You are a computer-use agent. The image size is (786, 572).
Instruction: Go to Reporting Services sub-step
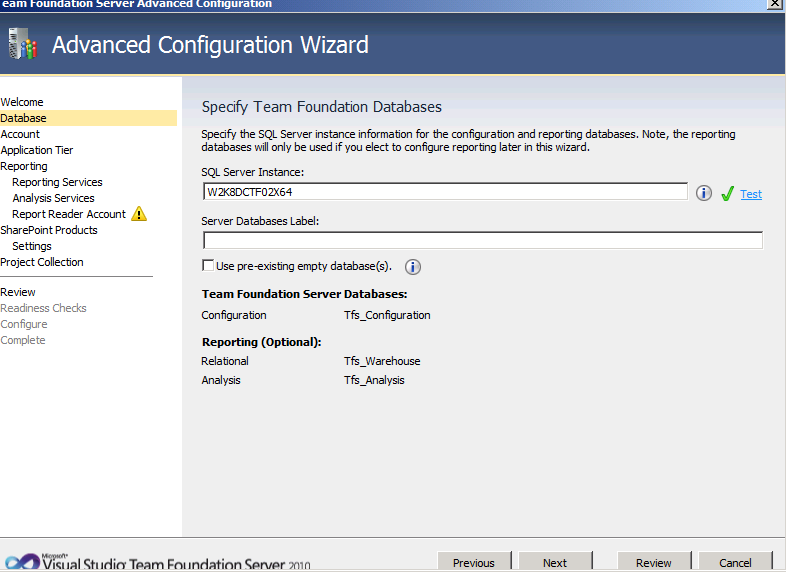(57, 182)
